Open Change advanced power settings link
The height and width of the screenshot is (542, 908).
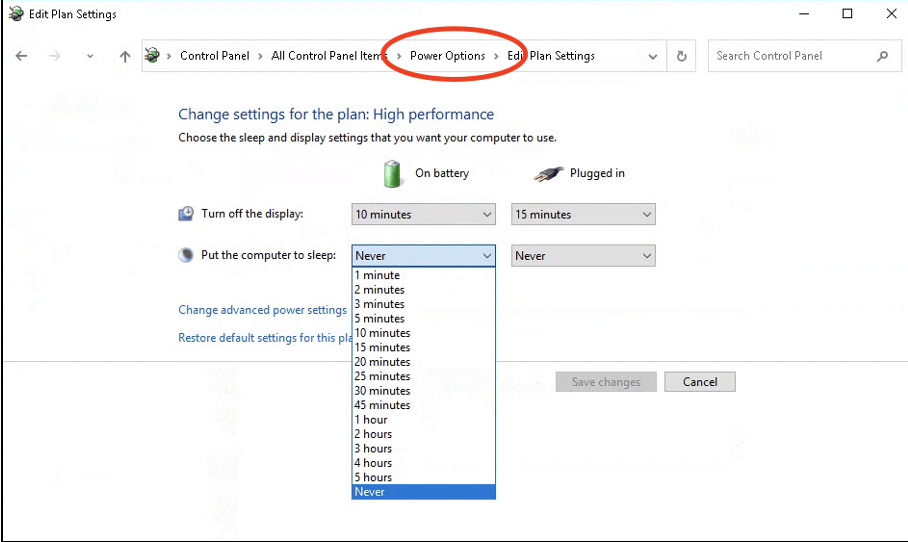coord(262,310)
